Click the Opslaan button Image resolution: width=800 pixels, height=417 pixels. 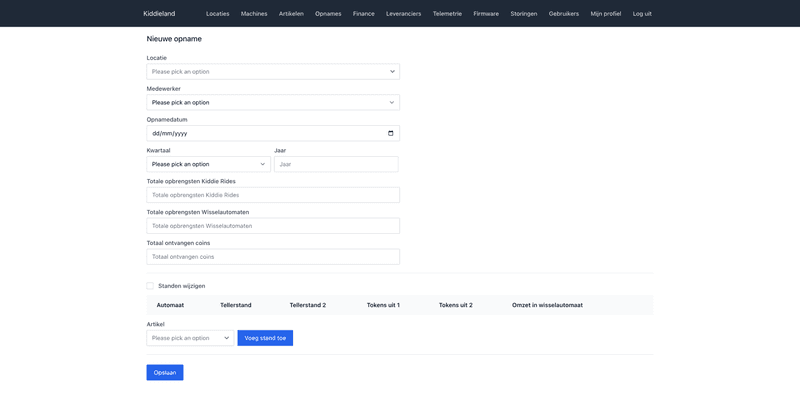pyautogui.click(x=165, y=372)
